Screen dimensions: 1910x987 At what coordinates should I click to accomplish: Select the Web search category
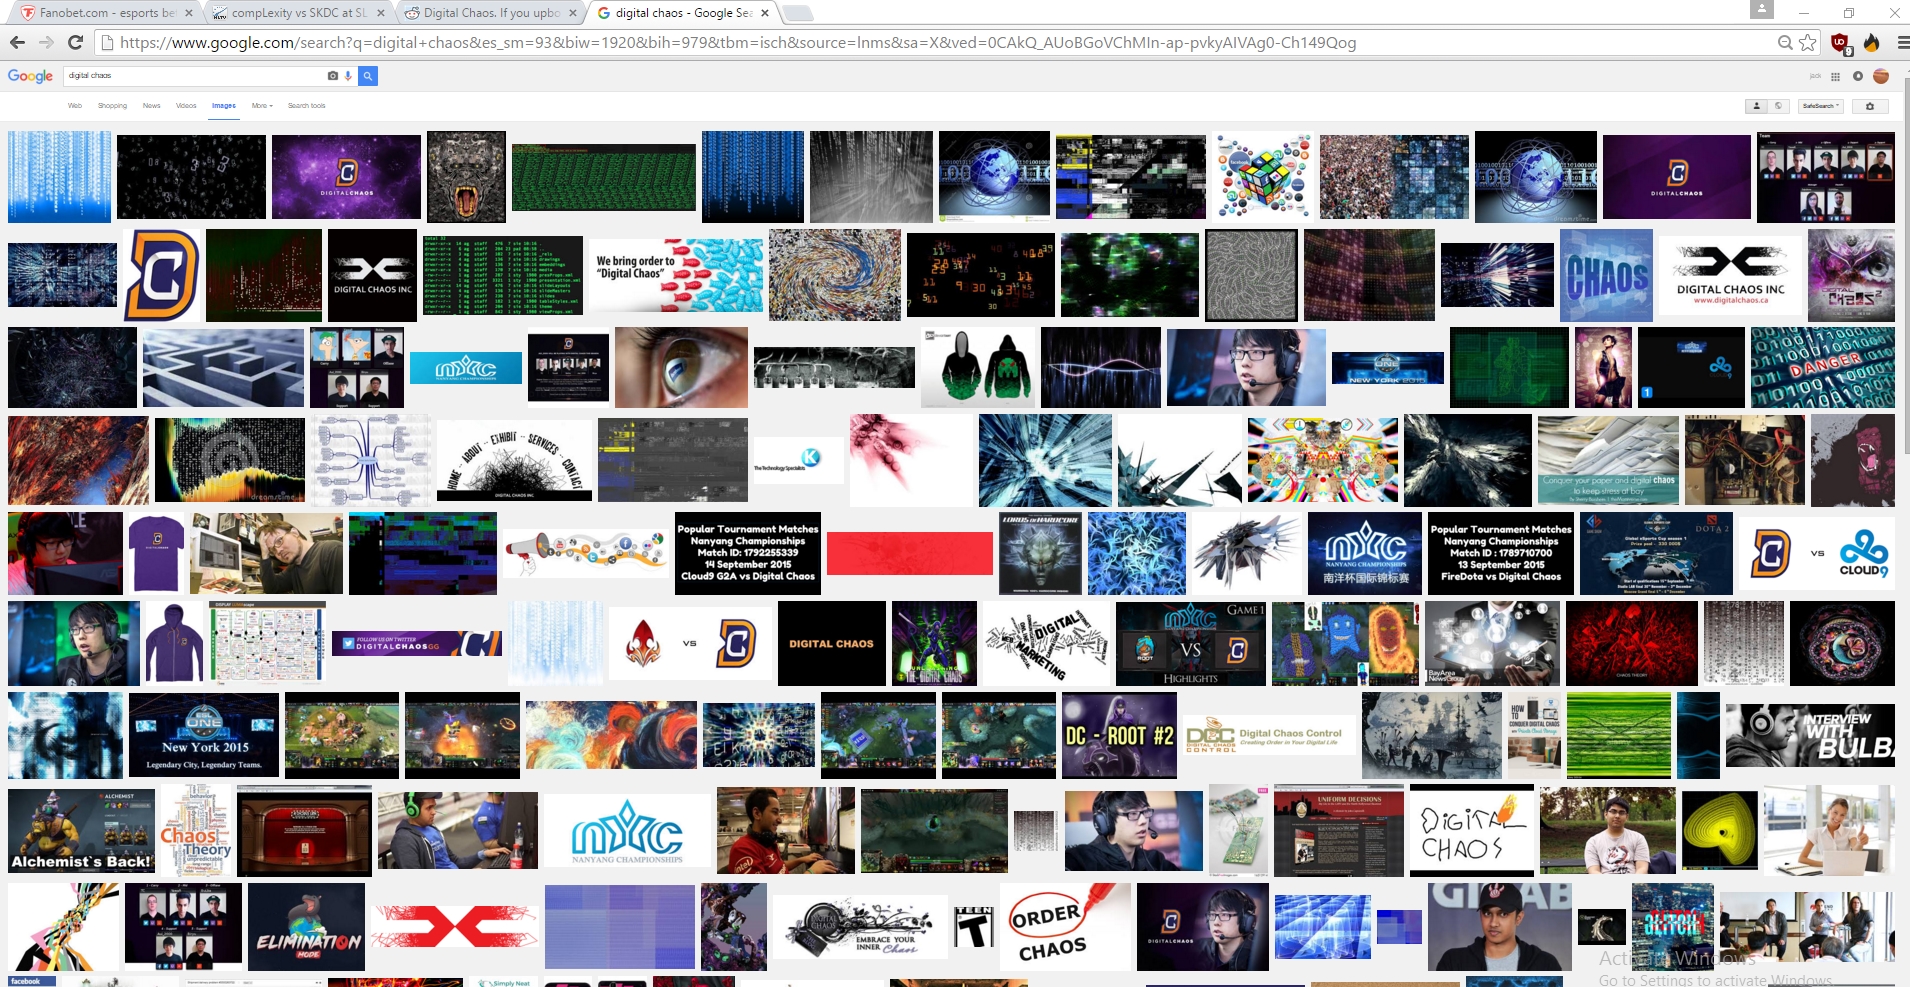click(75, 106)
